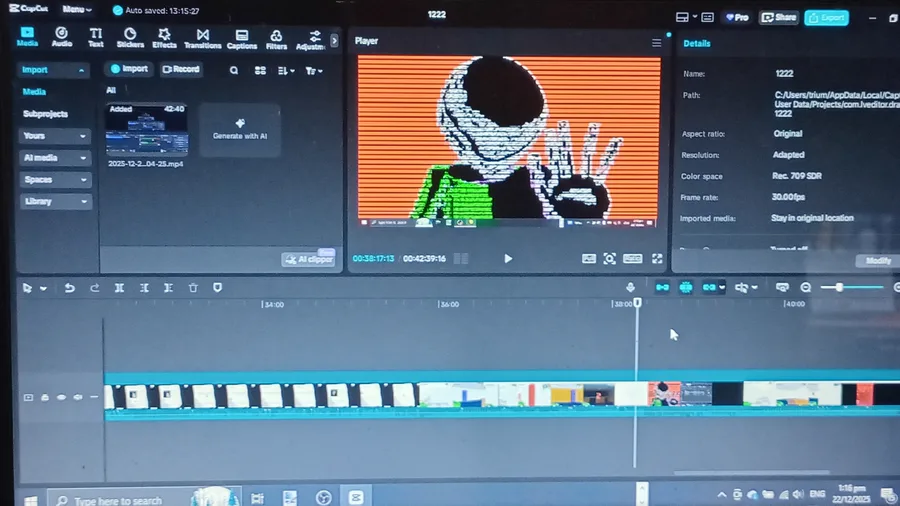Select the 2025-12-2...04-25.mp4 thumbnail
This screenshot has width=900, height=506.
[x=147, y=130]
